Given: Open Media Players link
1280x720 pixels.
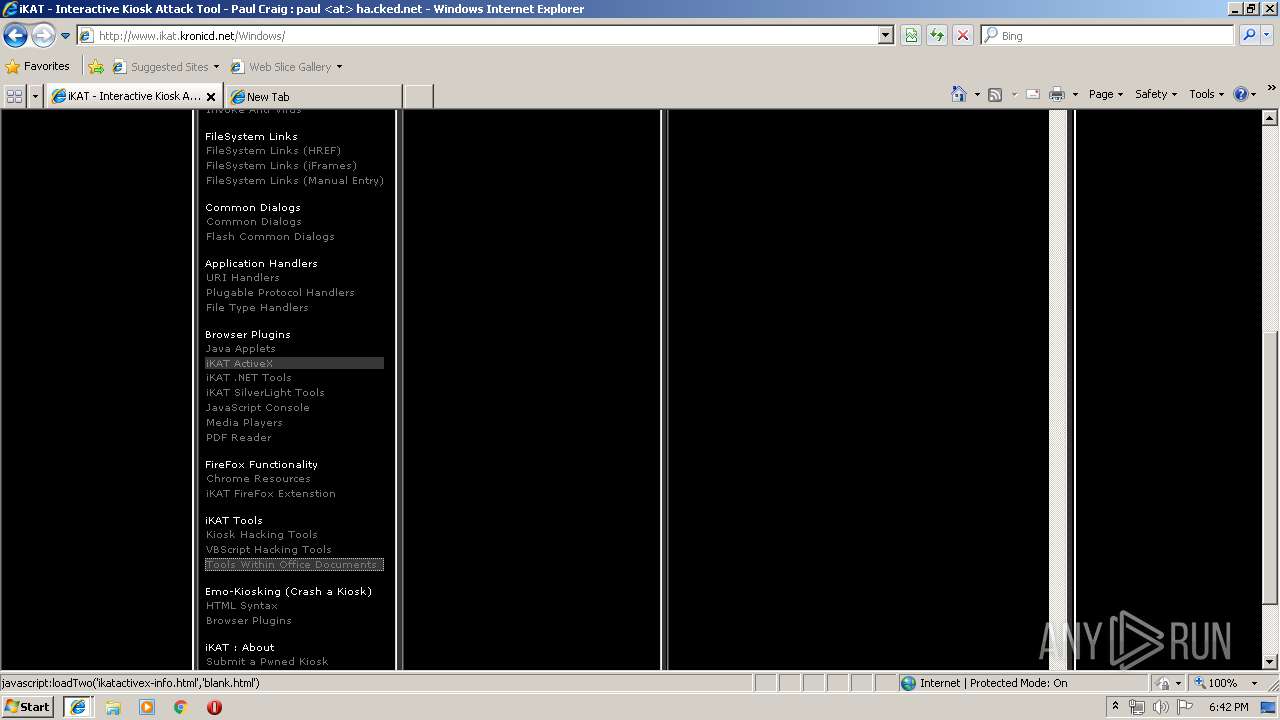Looking at the screenshot, I should click(x=244, y=423).
